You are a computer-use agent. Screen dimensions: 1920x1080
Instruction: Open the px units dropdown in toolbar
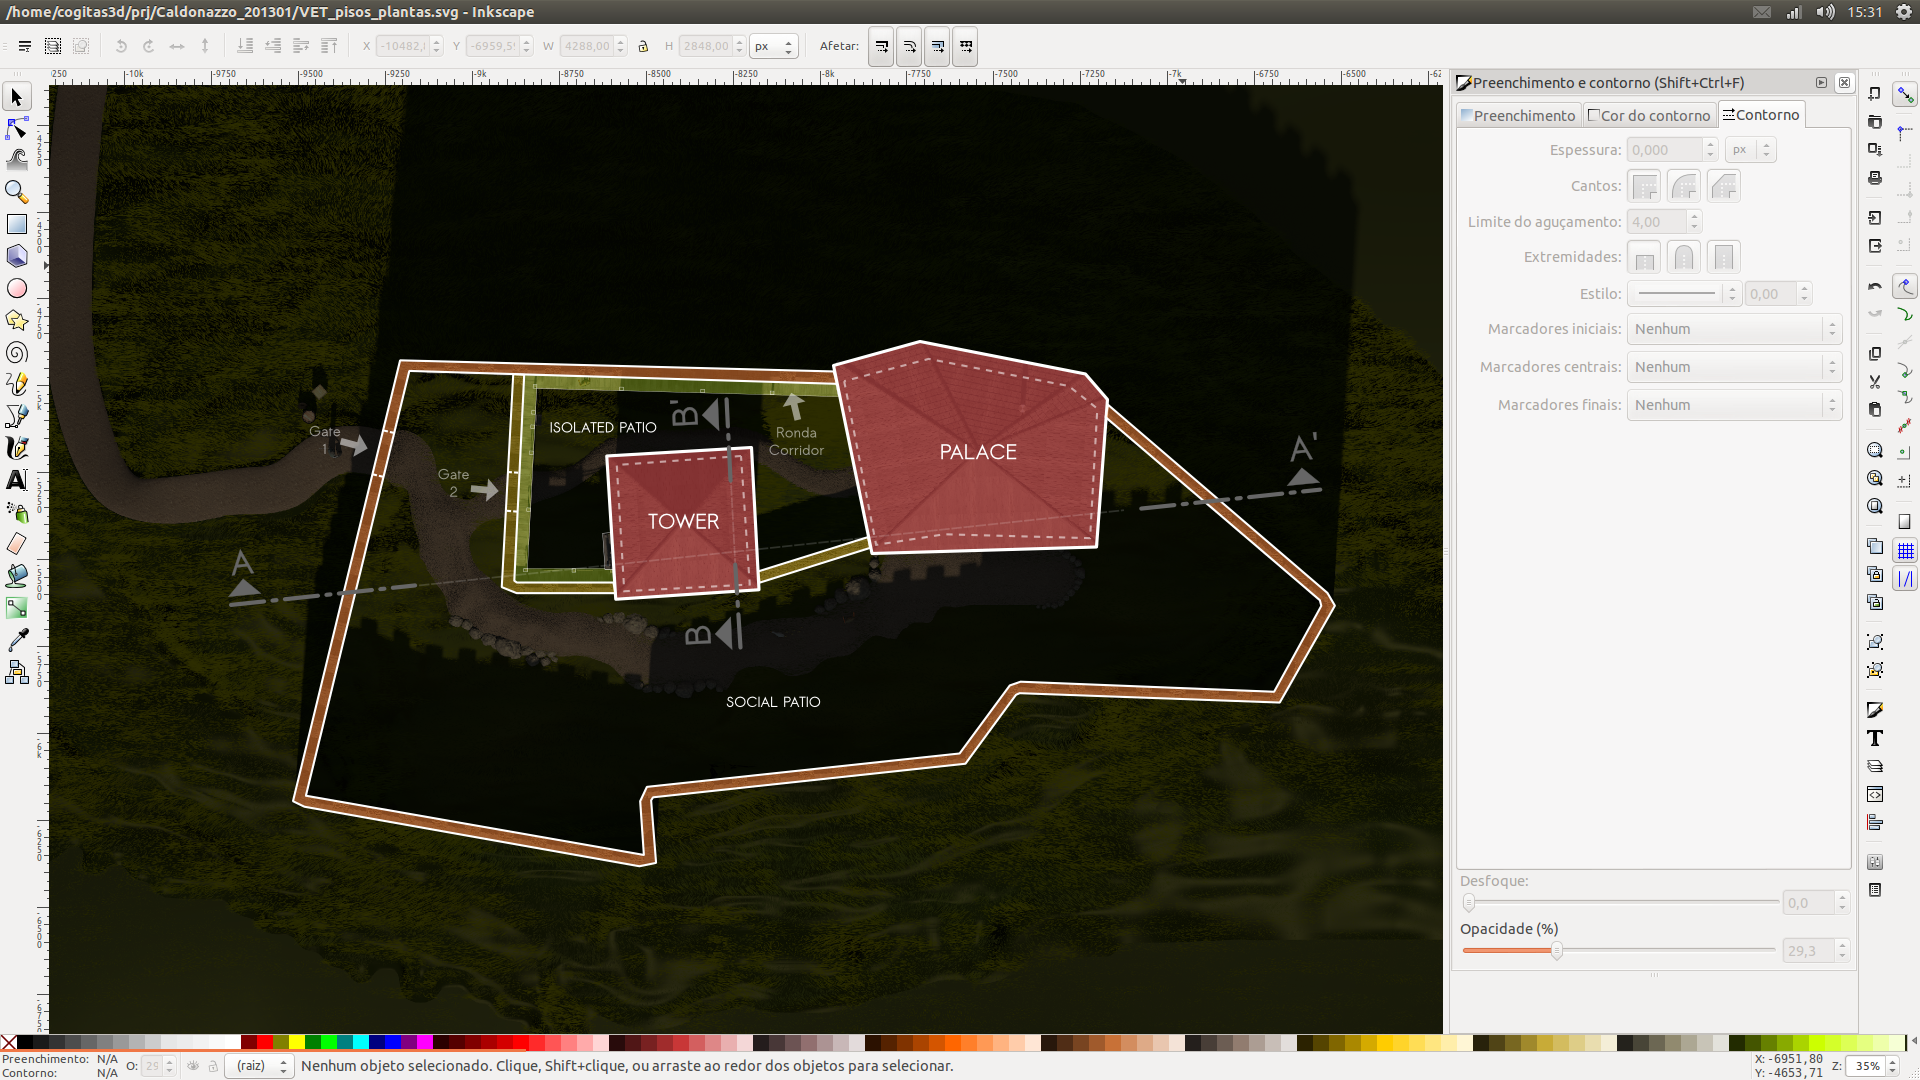tap(773, 46)
